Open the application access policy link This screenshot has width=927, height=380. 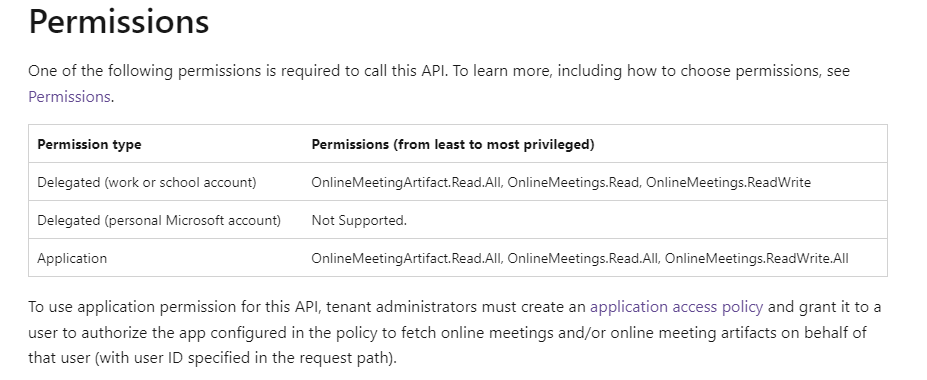tap(676, 307)
